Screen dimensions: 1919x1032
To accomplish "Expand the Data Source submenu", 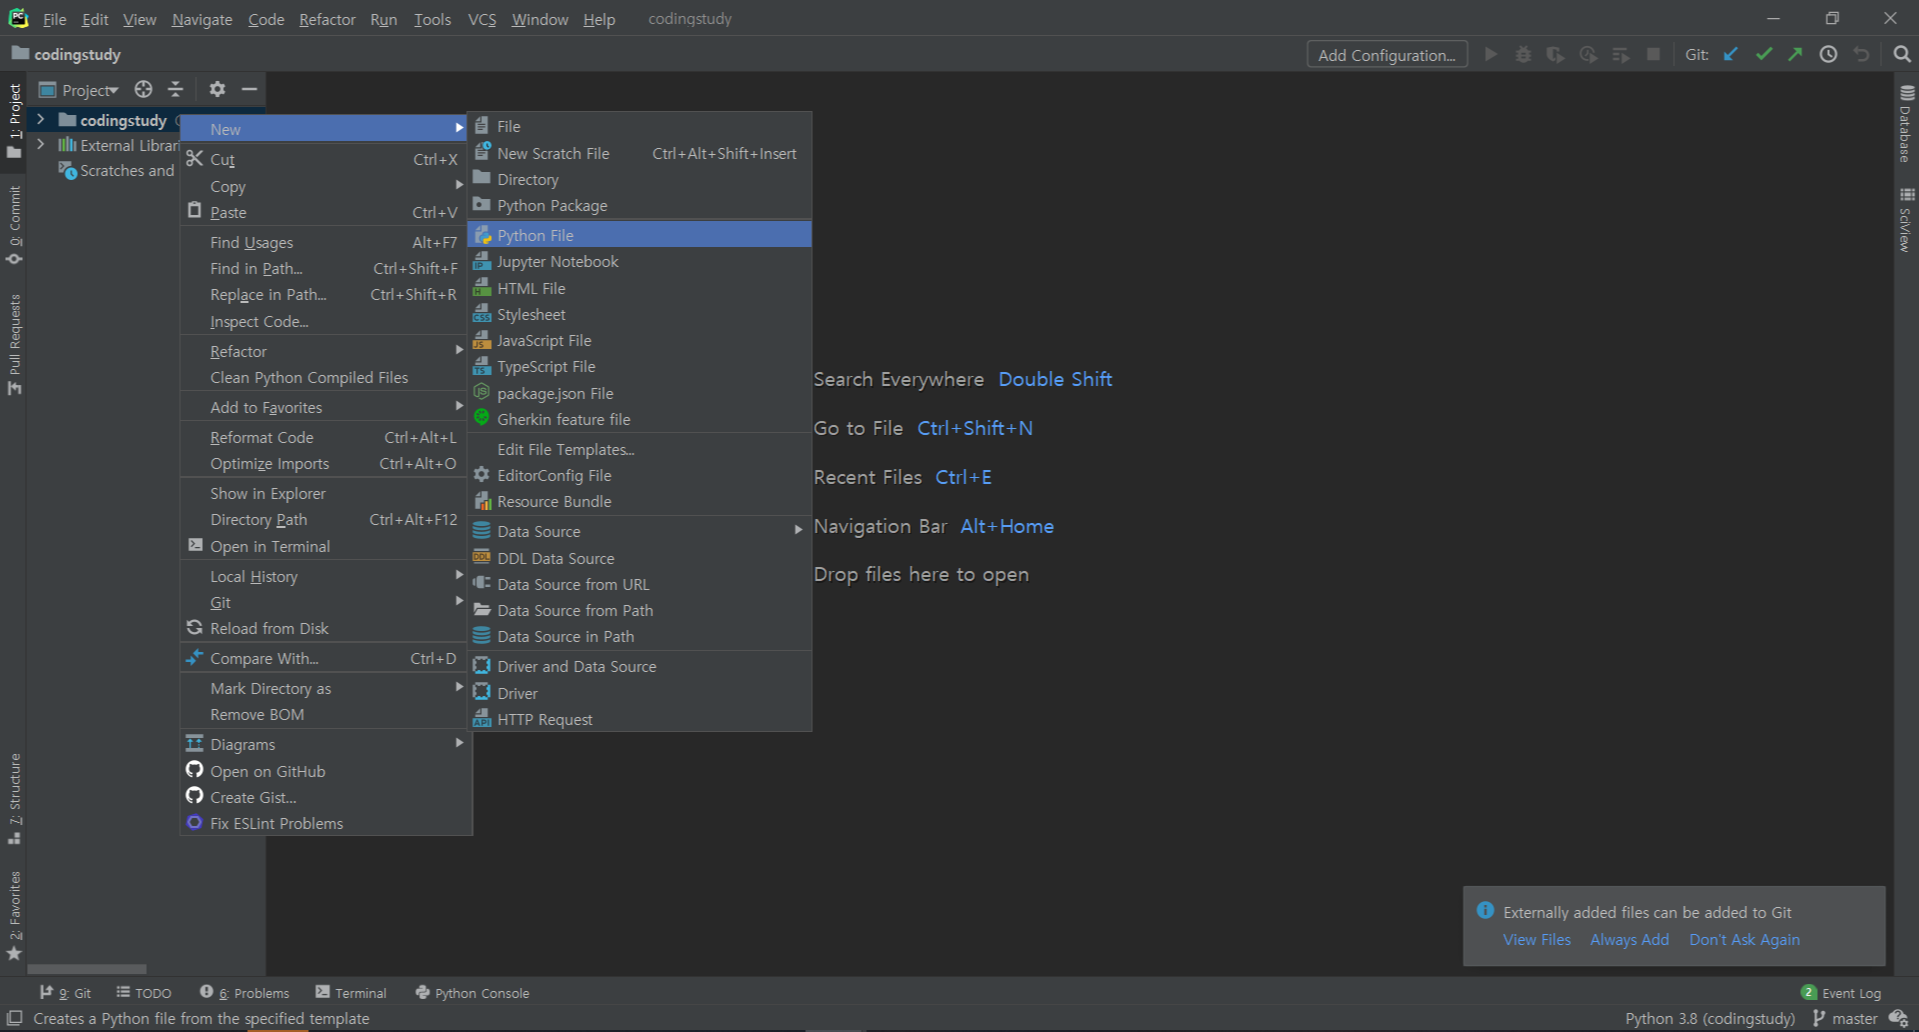I will (x=640, y=531).
